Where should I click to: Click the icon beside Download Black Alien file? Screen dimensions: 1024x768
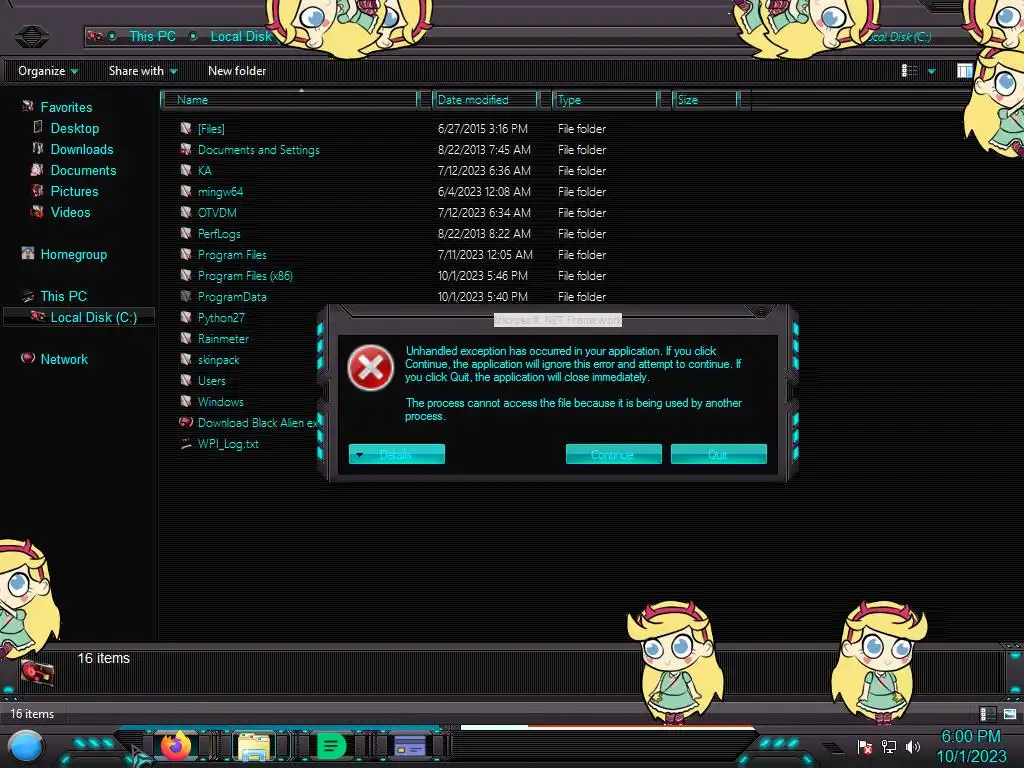[186, 422]
